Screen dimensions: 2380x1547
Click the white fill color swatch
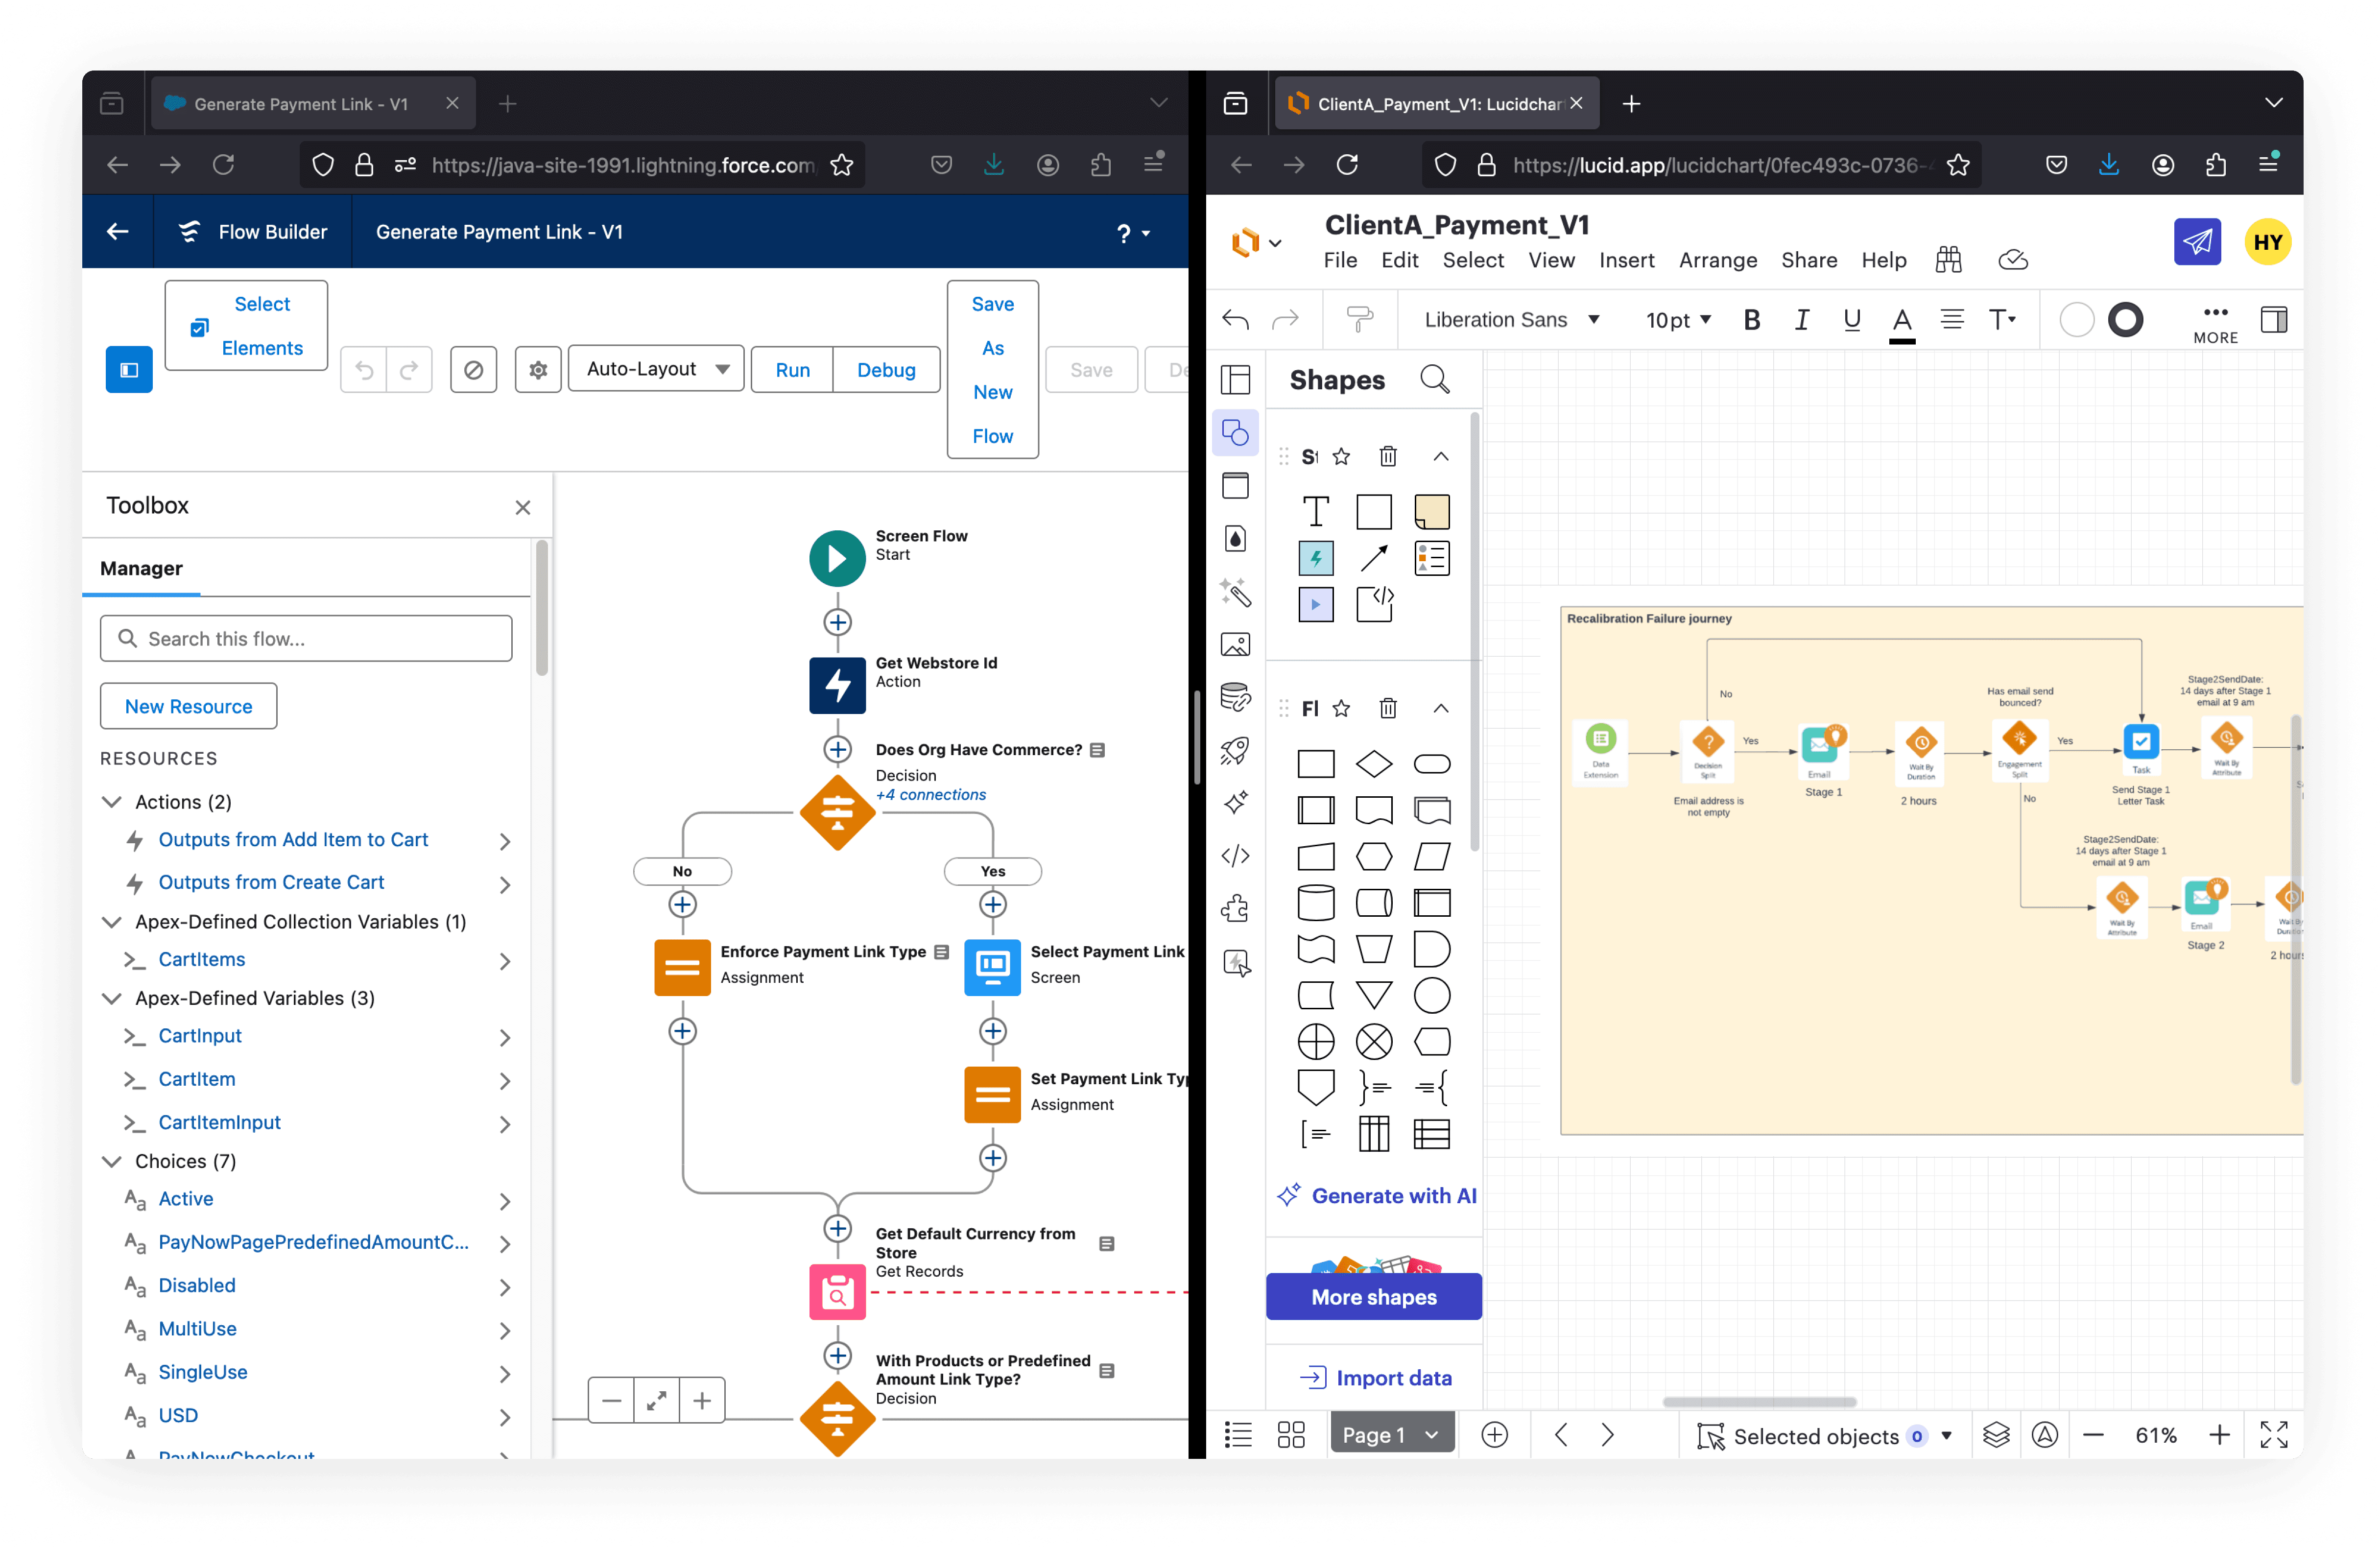click(x=2076, y=320)
